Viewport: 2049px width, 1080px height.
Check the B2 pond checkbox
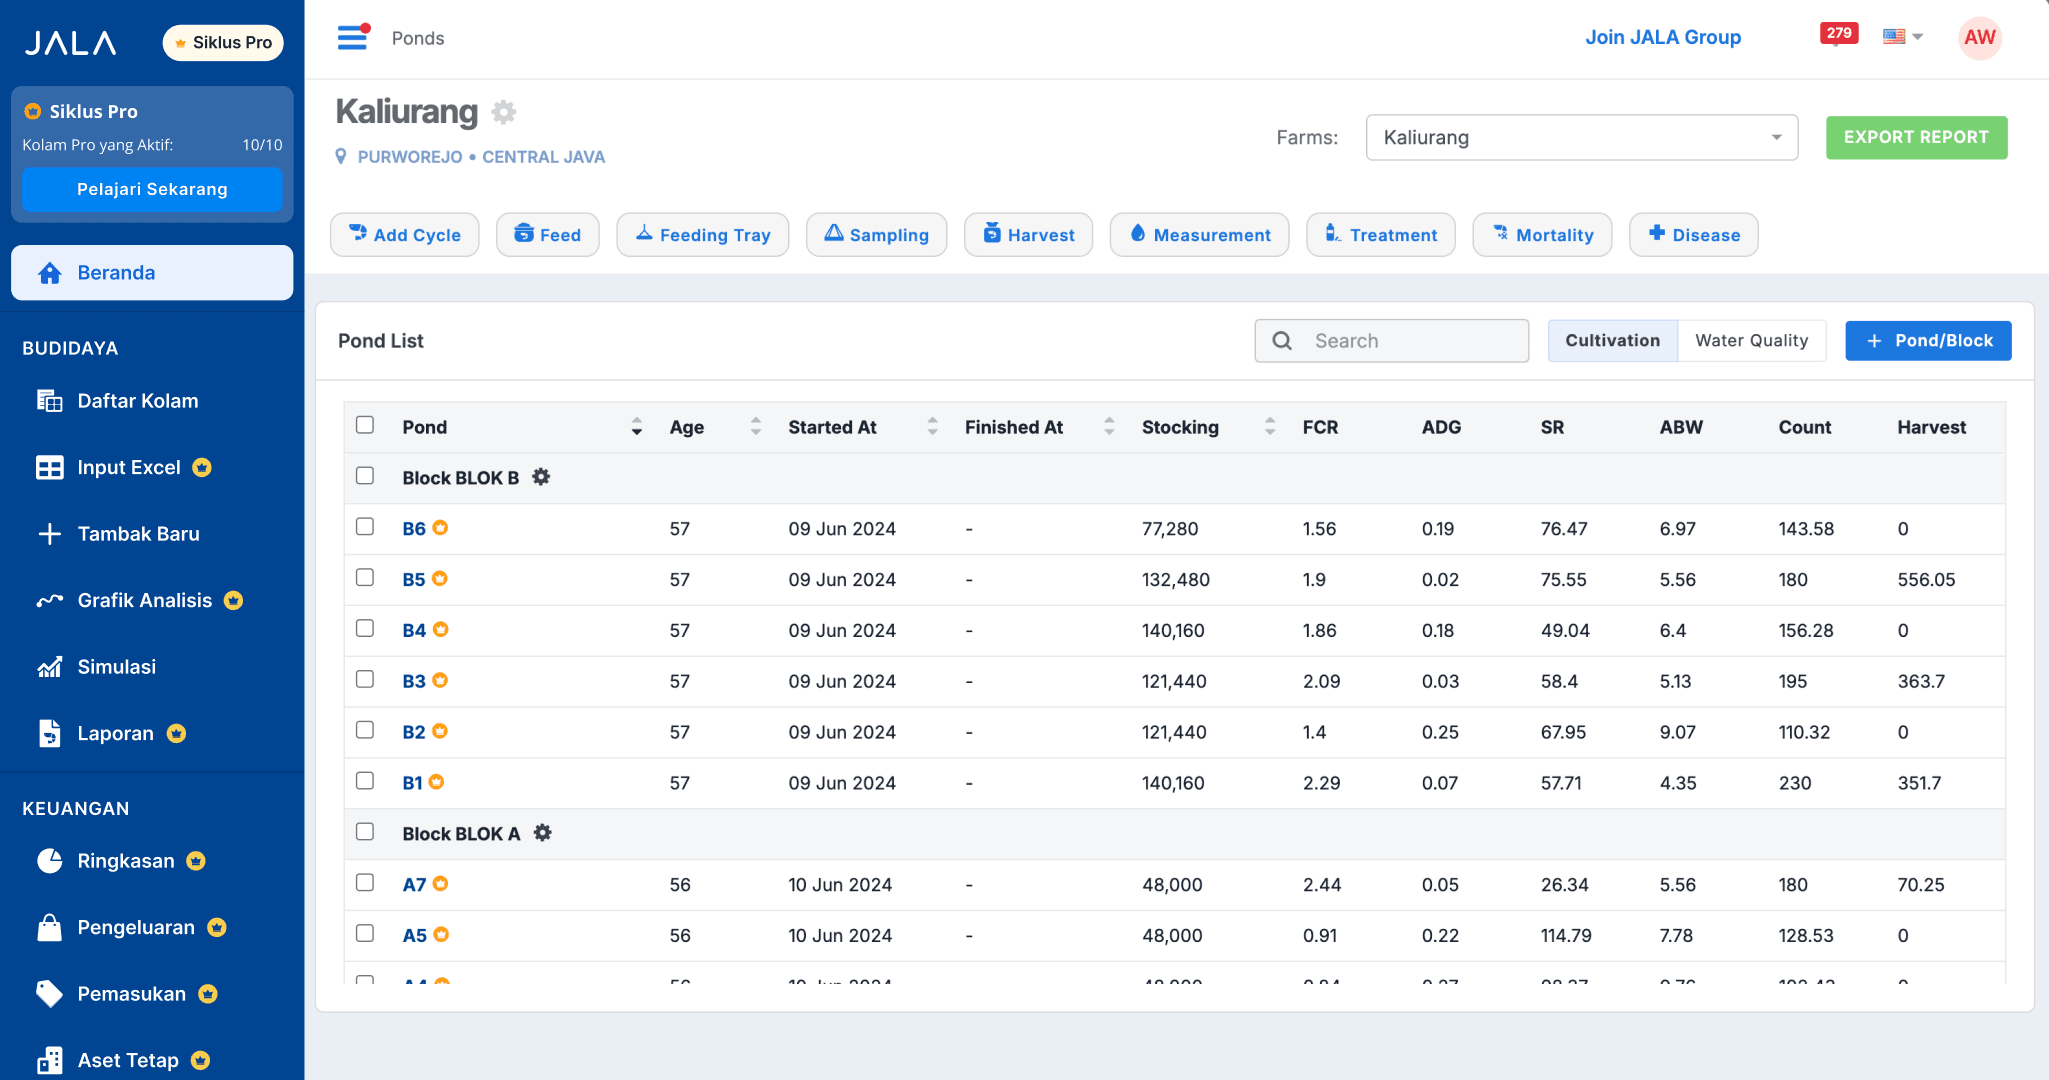click(x=365, y=731)
